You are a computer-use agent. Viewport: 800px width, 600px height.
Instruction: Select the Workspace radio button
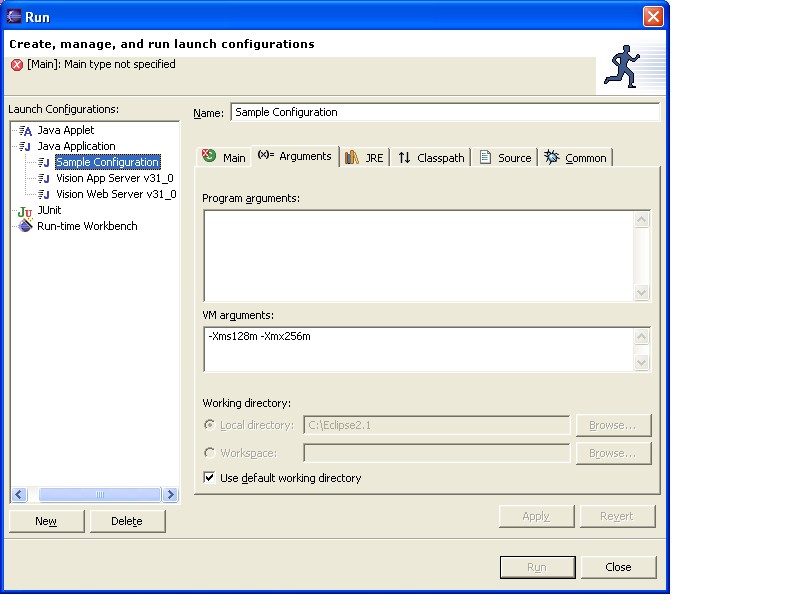click(209, 453)
